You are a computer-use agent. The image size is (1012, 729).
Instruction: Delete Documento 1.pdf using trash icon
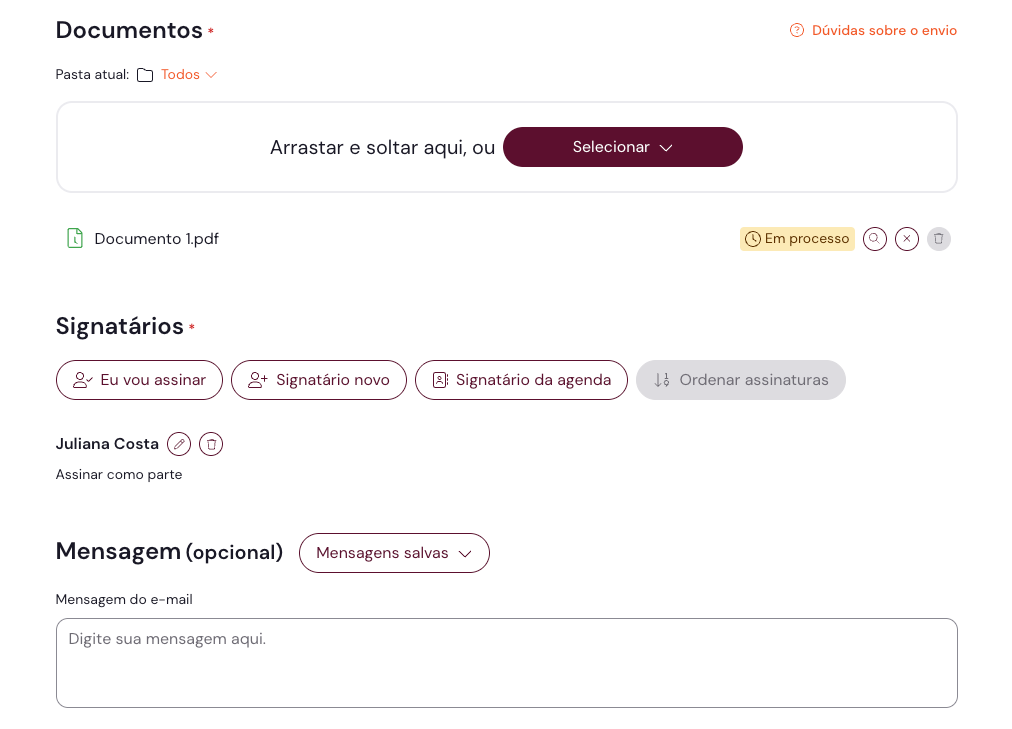coord(938,239)
